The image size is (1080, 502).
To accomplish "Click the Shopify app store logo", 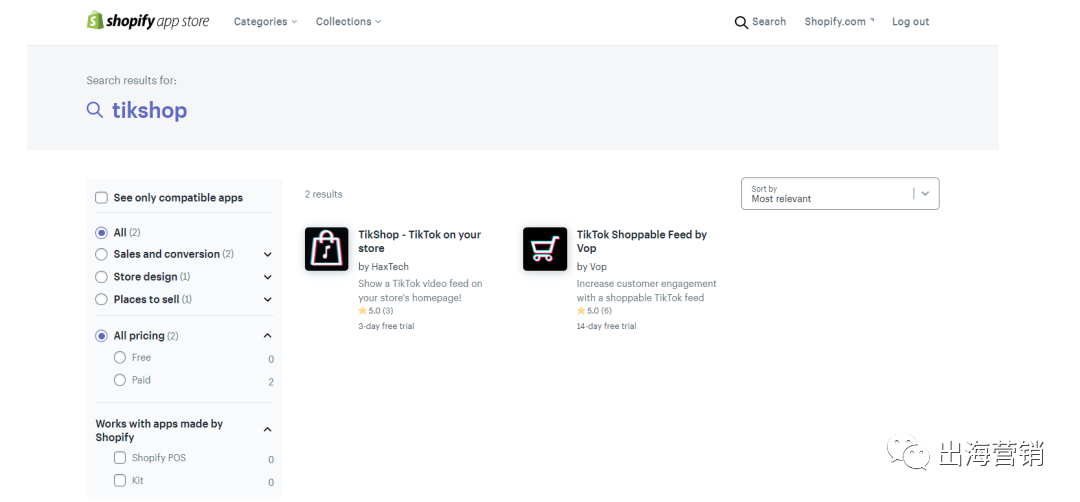I will [147, 21].
